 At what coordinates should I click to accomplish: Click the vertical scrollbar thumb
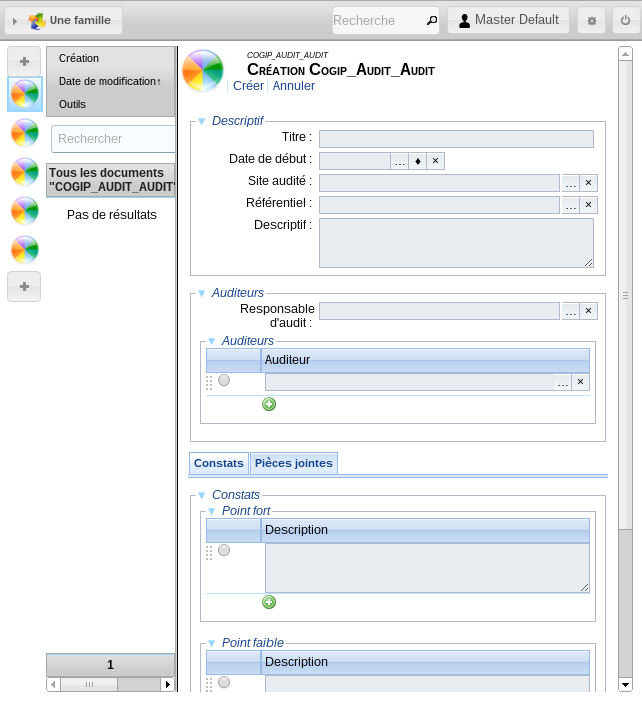pyautogui.click(x=625, y=295)
